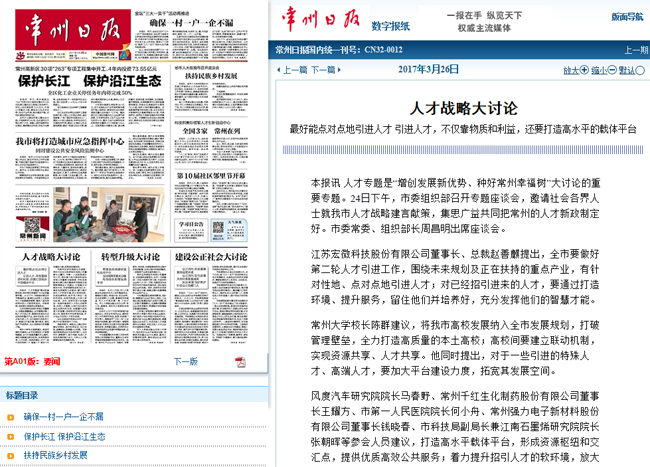Go to previous issue 上一期
Image resolution: width=650 pixels, height=467 pixels.
636,49
